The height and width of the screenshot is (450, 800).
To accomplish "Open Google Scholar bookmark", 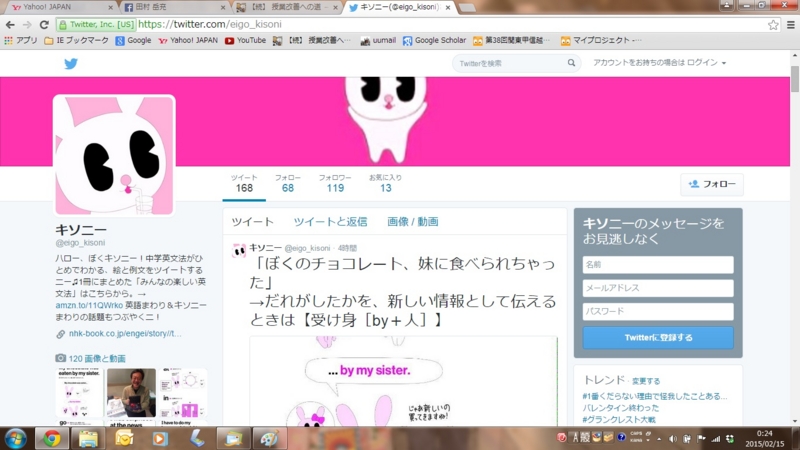I will pos(434,40).
